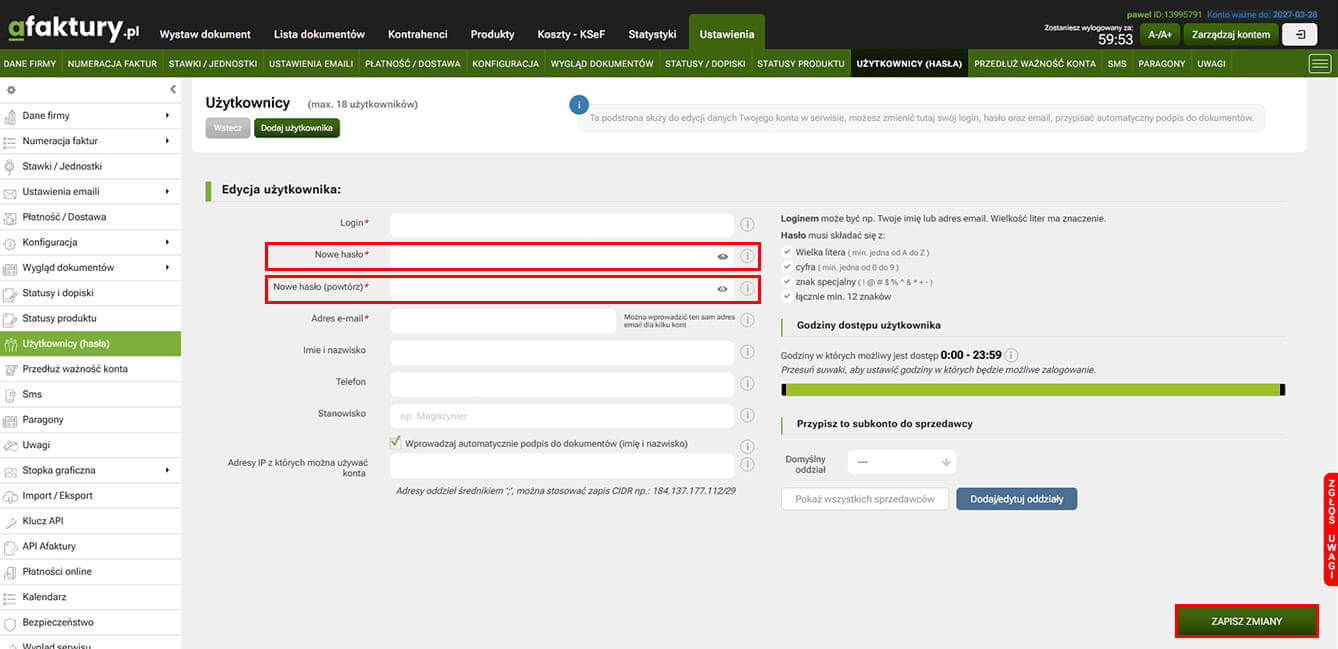Click the afaktury.pl logo
Viewport: 1338px width, 649px height.
pyautogui.click(x=74, y=29)
